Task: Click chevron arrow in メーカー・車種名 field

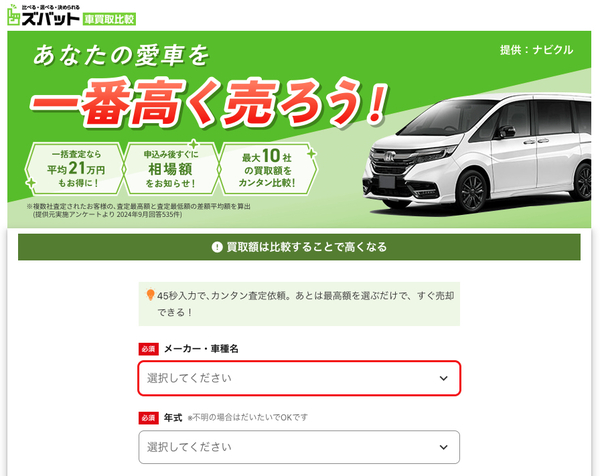Action: [x=443, y=378]
